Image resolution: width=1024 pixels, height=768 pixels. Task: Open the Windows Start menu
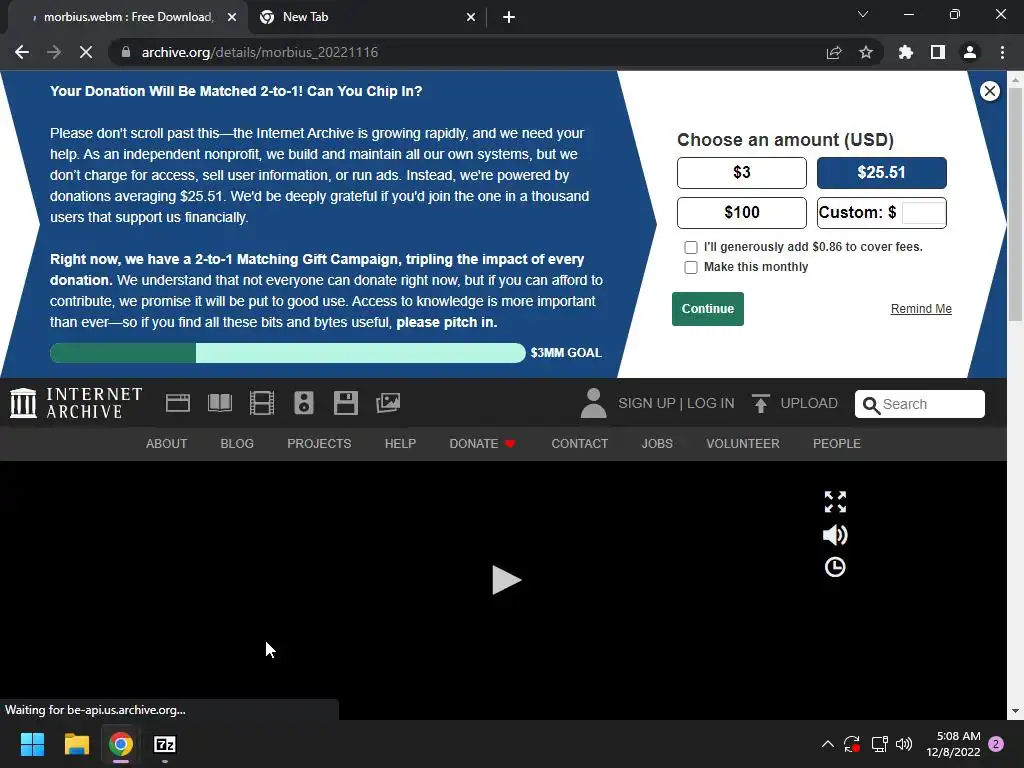coord(32,744)
